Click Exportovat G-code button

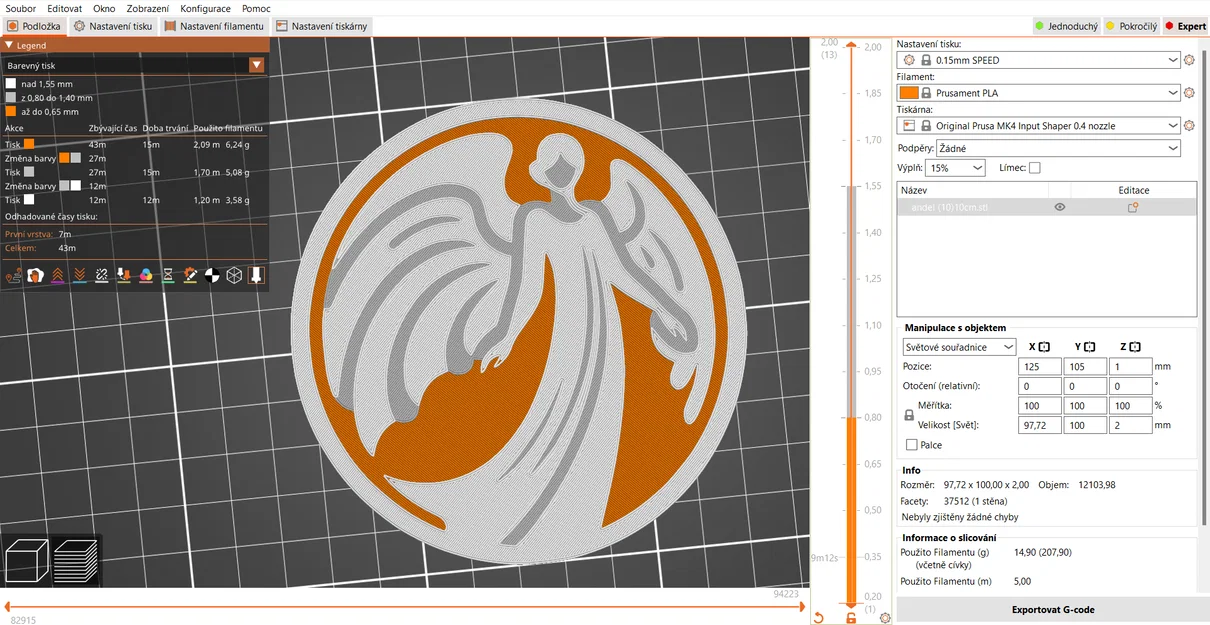tap(1053, 609)
